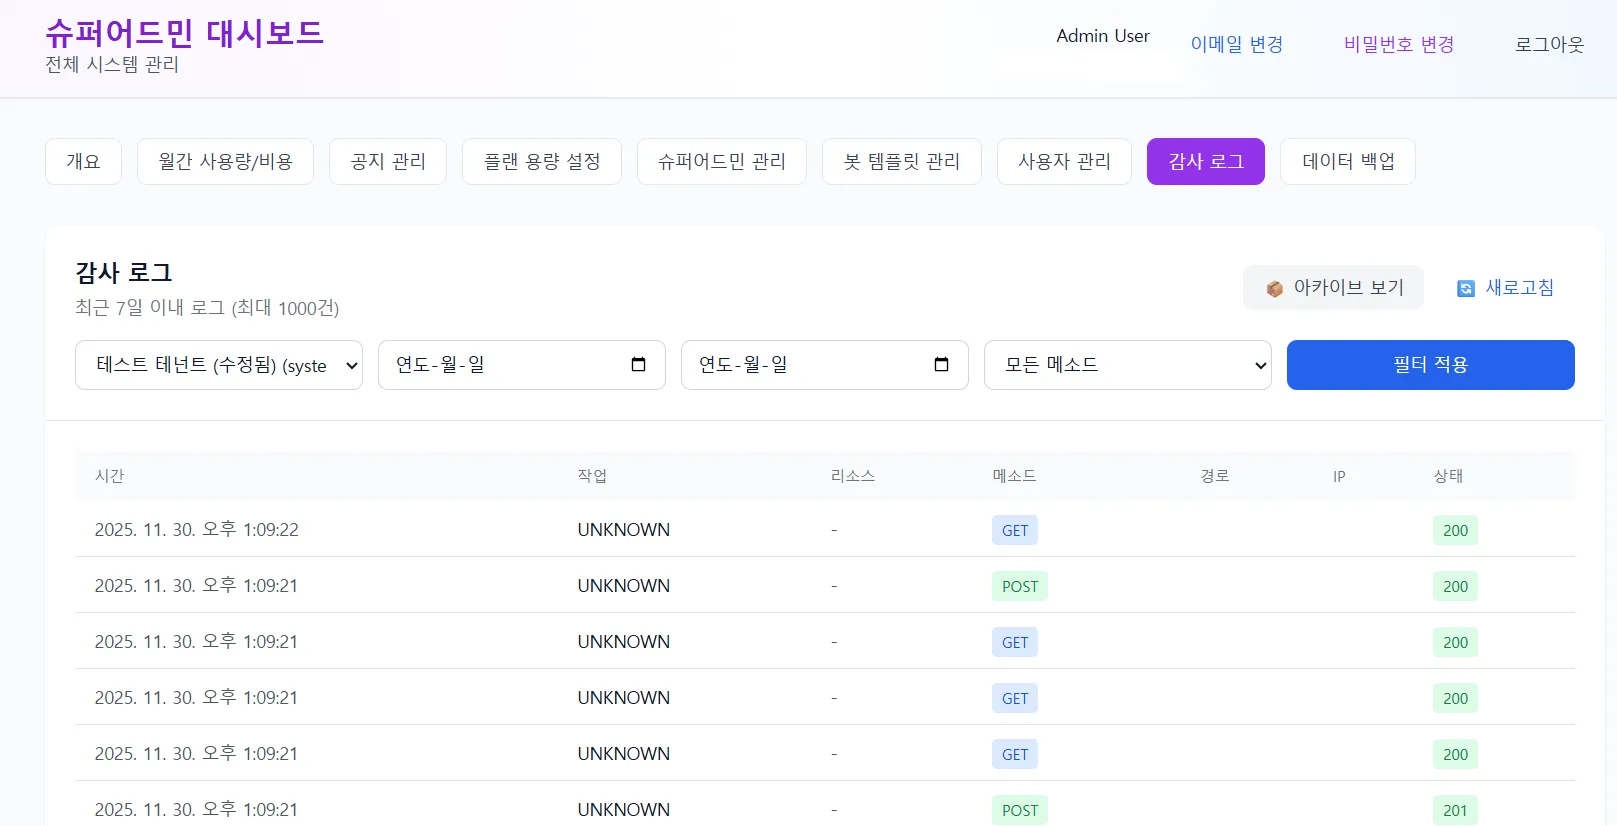The image size is (1617, 826).
Task: Click the 이메일 변경 link
Action: point(1236,45)
